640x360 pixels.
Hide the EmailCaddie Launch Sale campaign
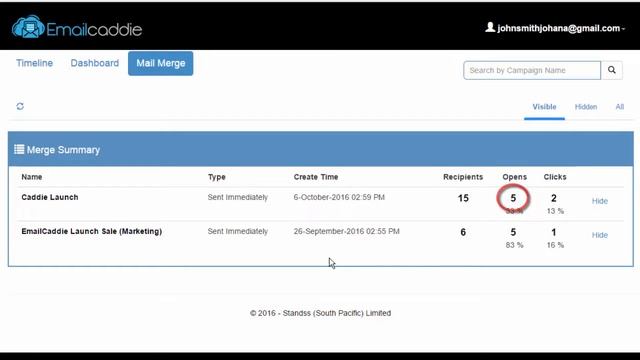coord(600,235)
